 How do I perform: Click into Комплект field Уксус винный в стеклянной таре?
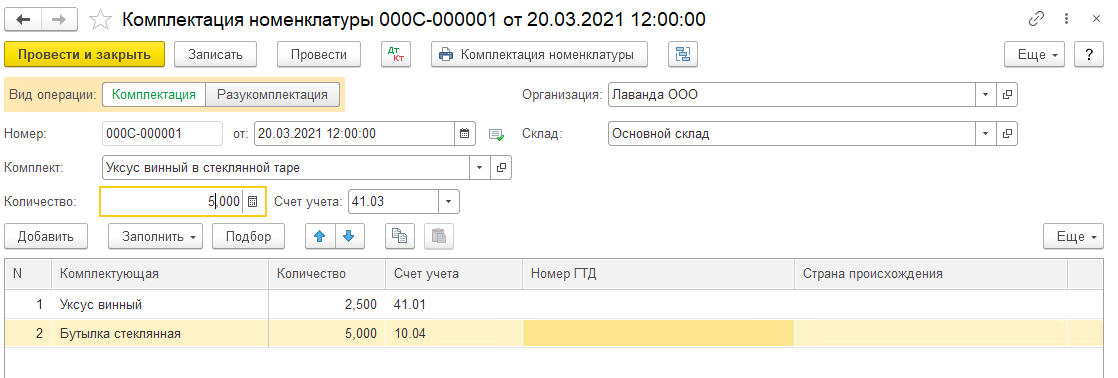(286, 168)
